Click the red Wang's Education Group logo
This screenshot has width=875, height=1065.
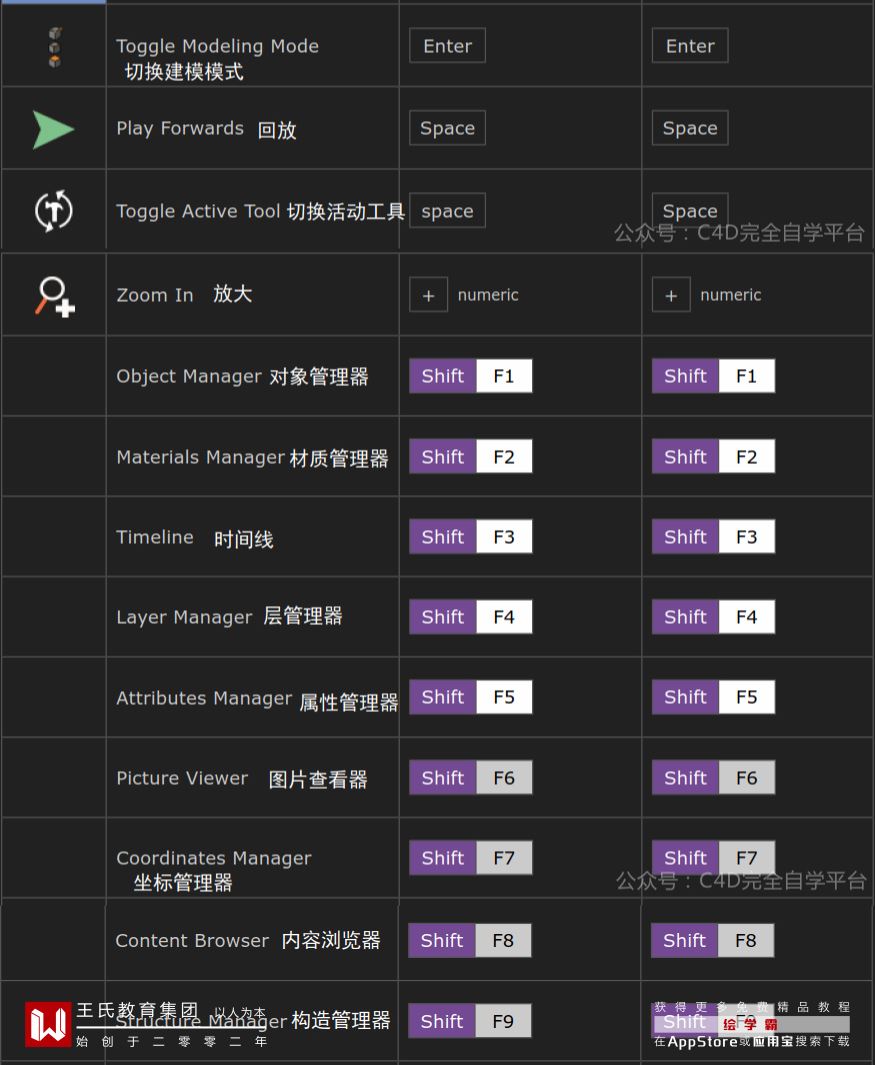point(48,1024)
